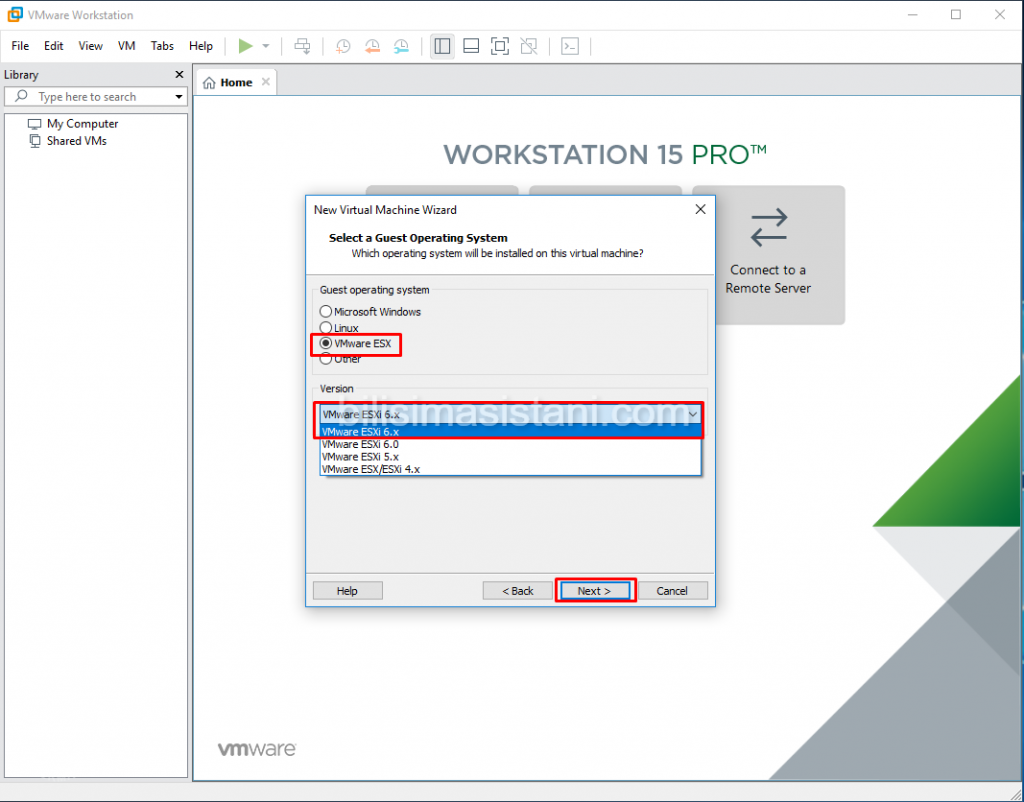Select Shared VMs in Library tree
The width and height of the screenshot is (1024, 802).
pyautogui.click(x=76, y=140)
